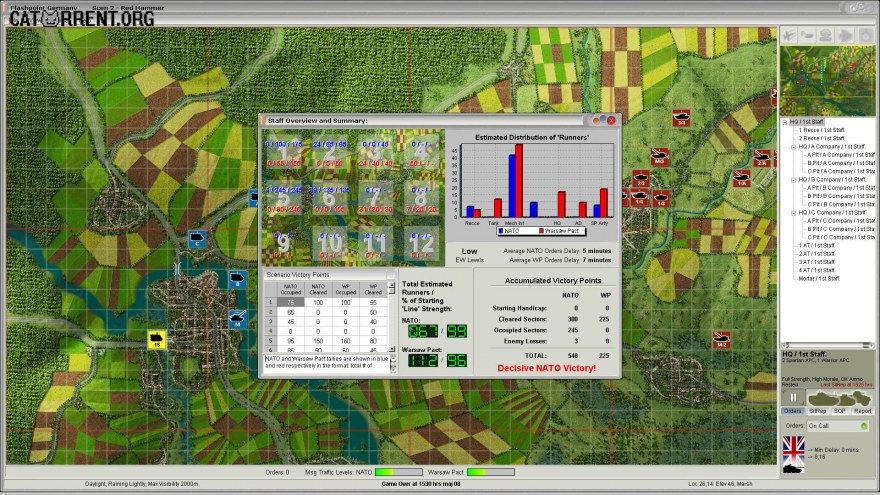Click the highlighted cell '75' in row 1
The height and width of the screenshot is (495, 880).
coord(291,302)
